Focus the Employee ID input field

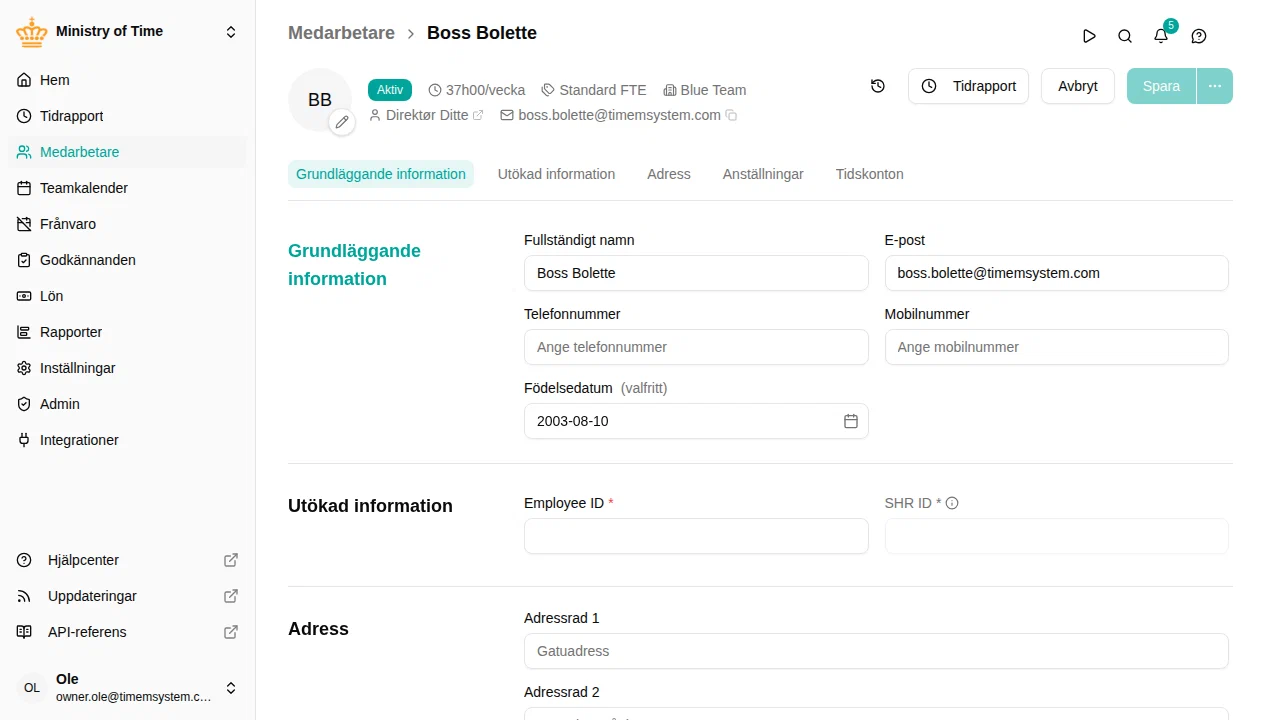point(696,536)
